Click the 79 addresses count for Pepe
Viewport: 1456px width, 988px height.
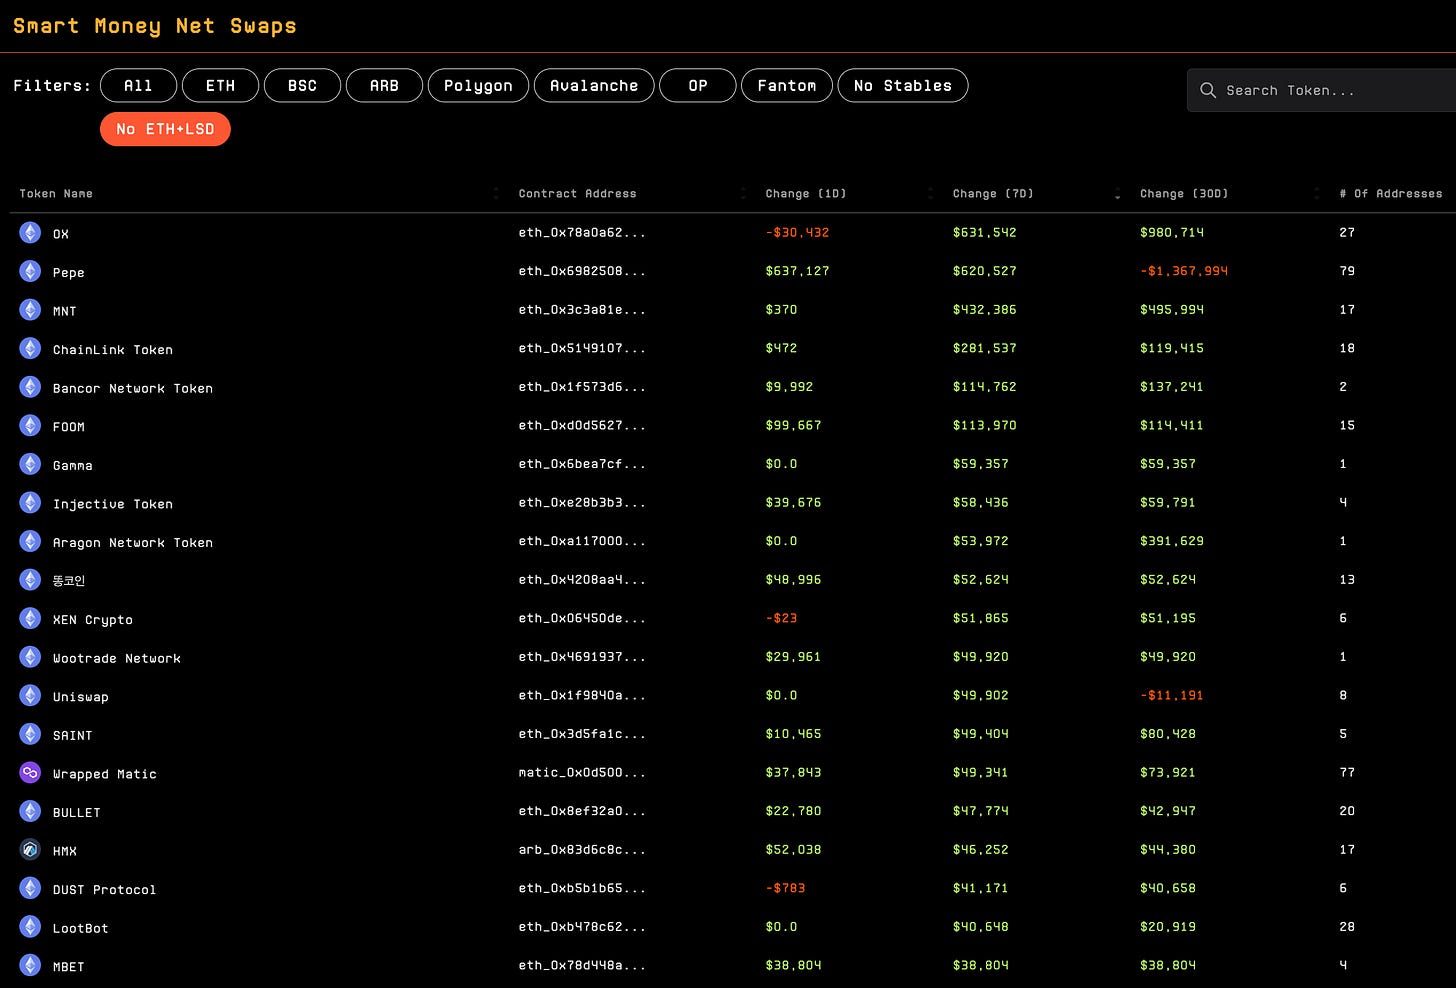point(1347,271)
